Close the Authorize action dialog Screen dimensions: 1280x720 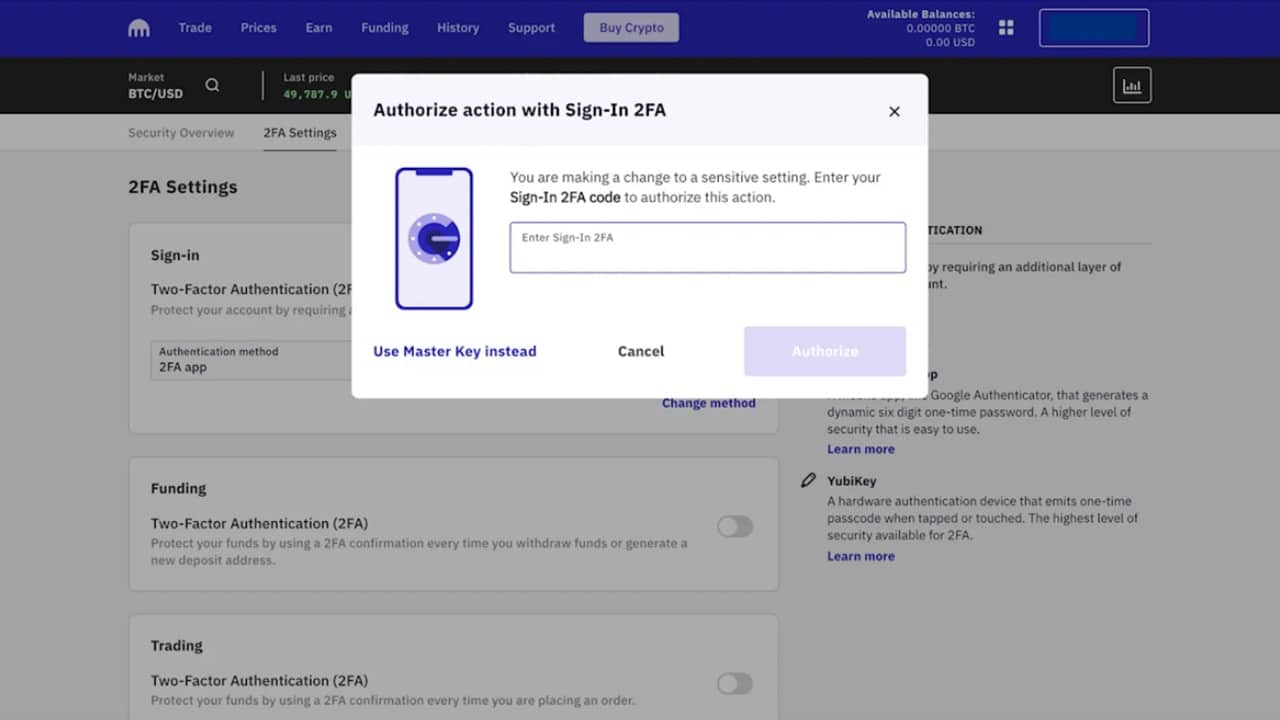pyautogui.click(x=894, y=111)
